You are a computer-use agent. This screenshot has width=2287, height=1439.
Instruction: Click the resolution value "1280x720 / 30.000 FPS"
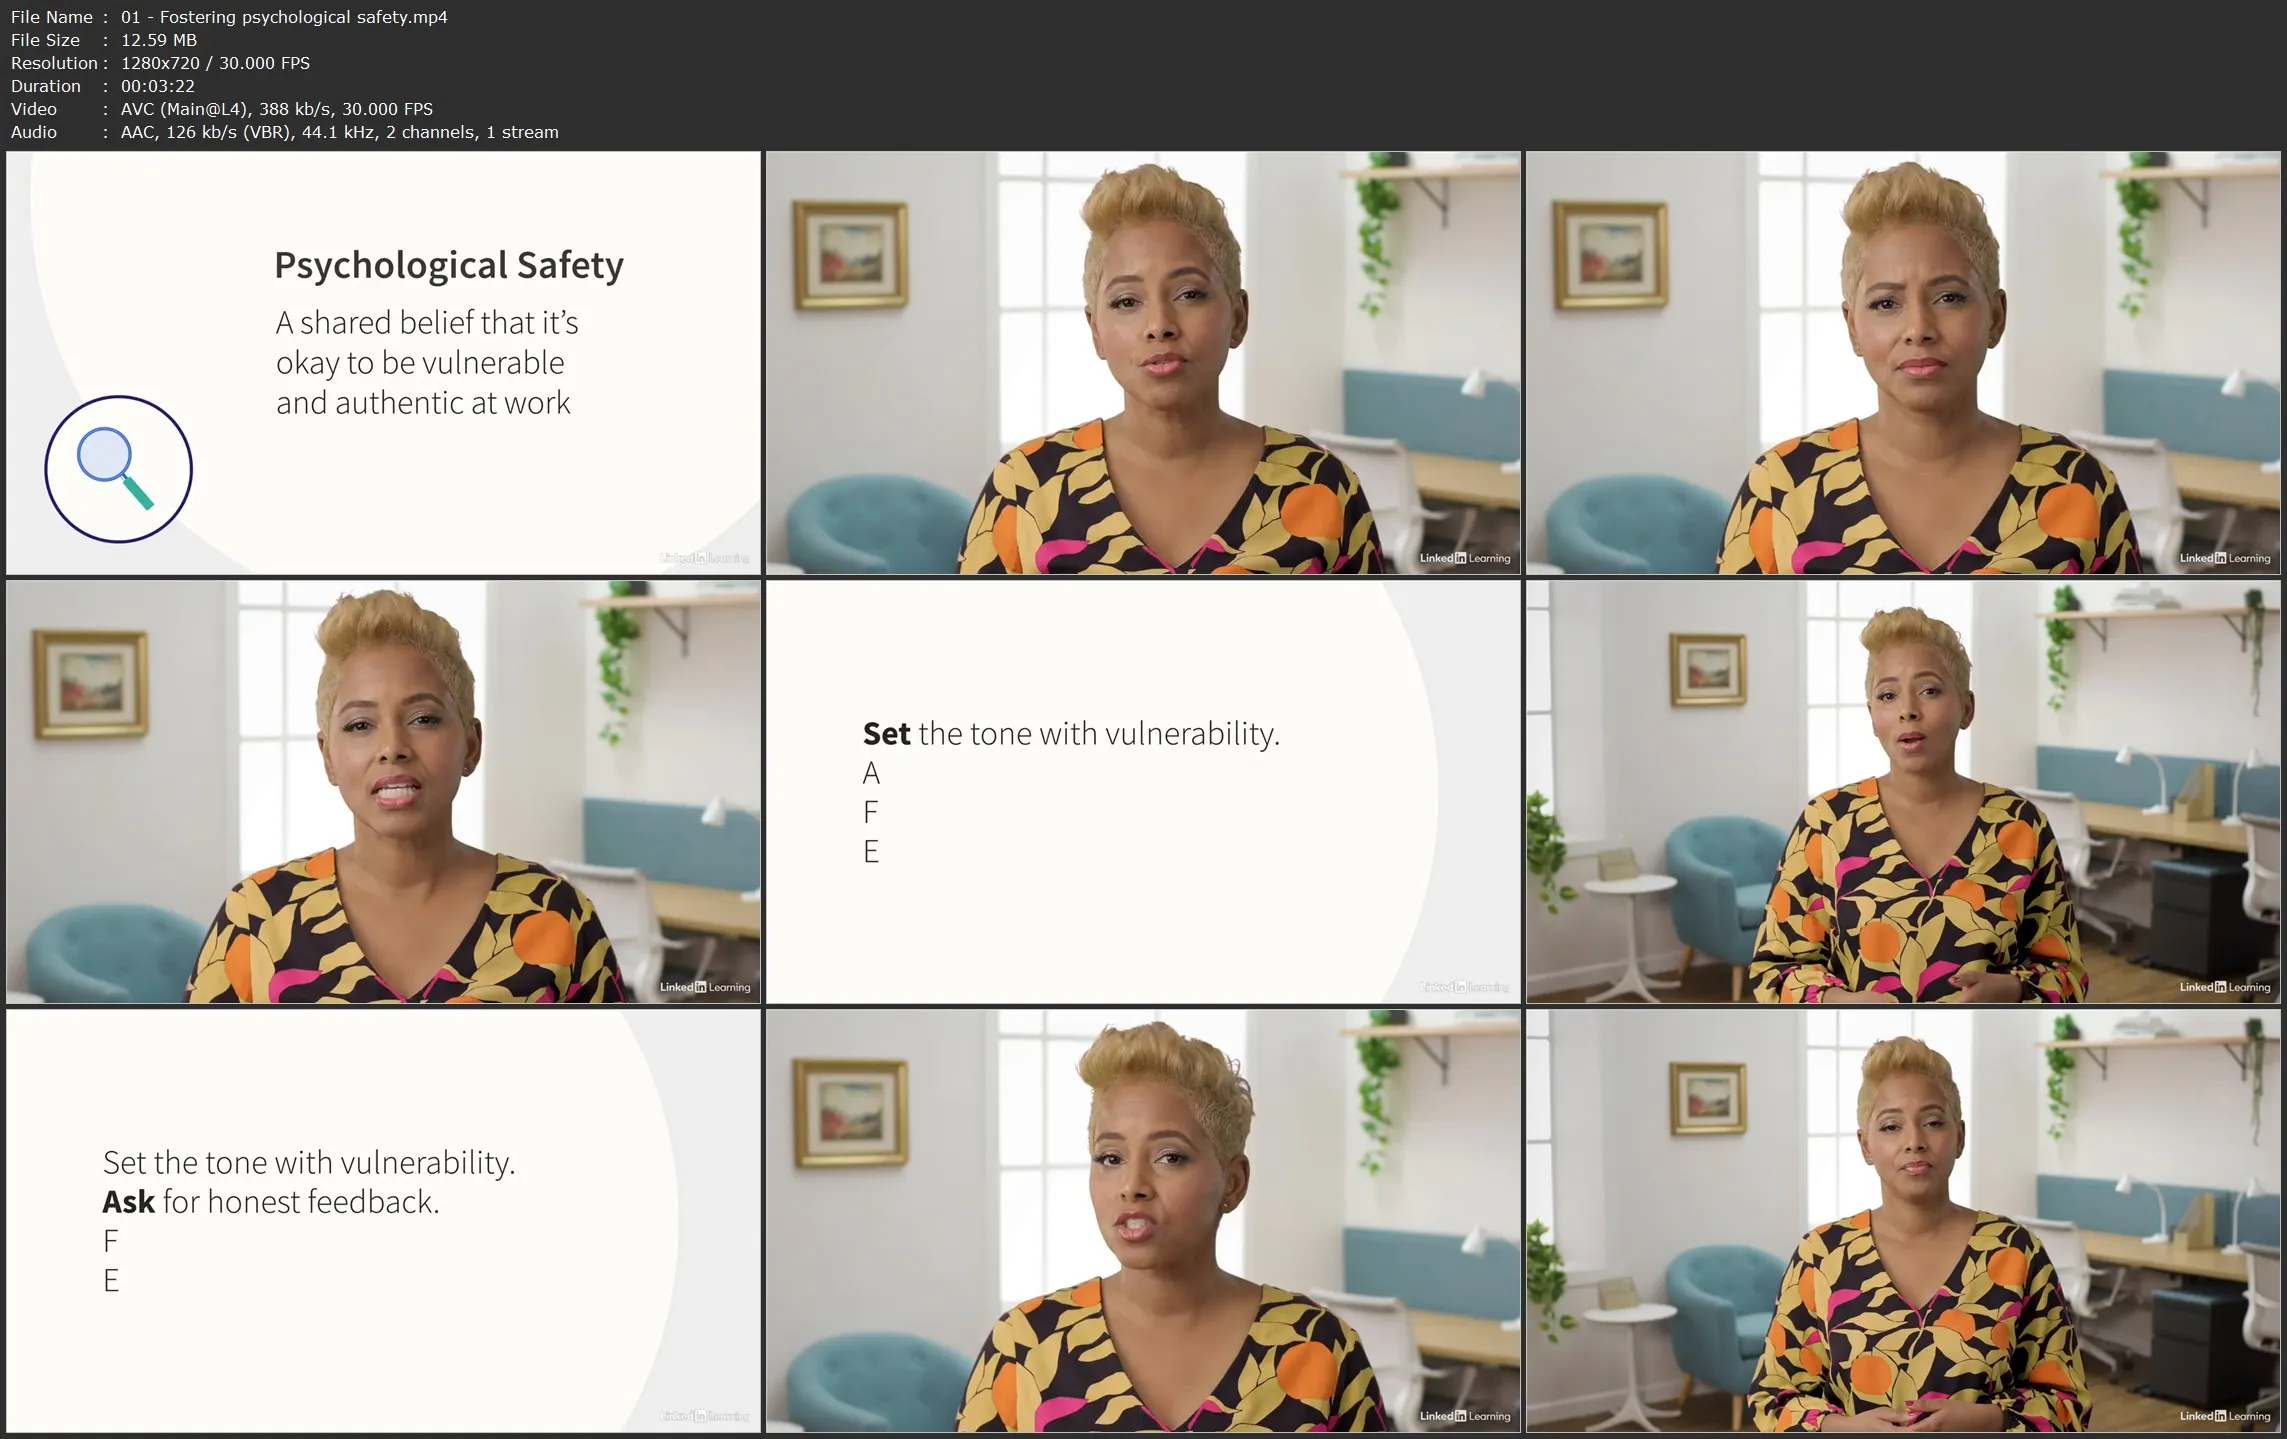pos(215,63)
